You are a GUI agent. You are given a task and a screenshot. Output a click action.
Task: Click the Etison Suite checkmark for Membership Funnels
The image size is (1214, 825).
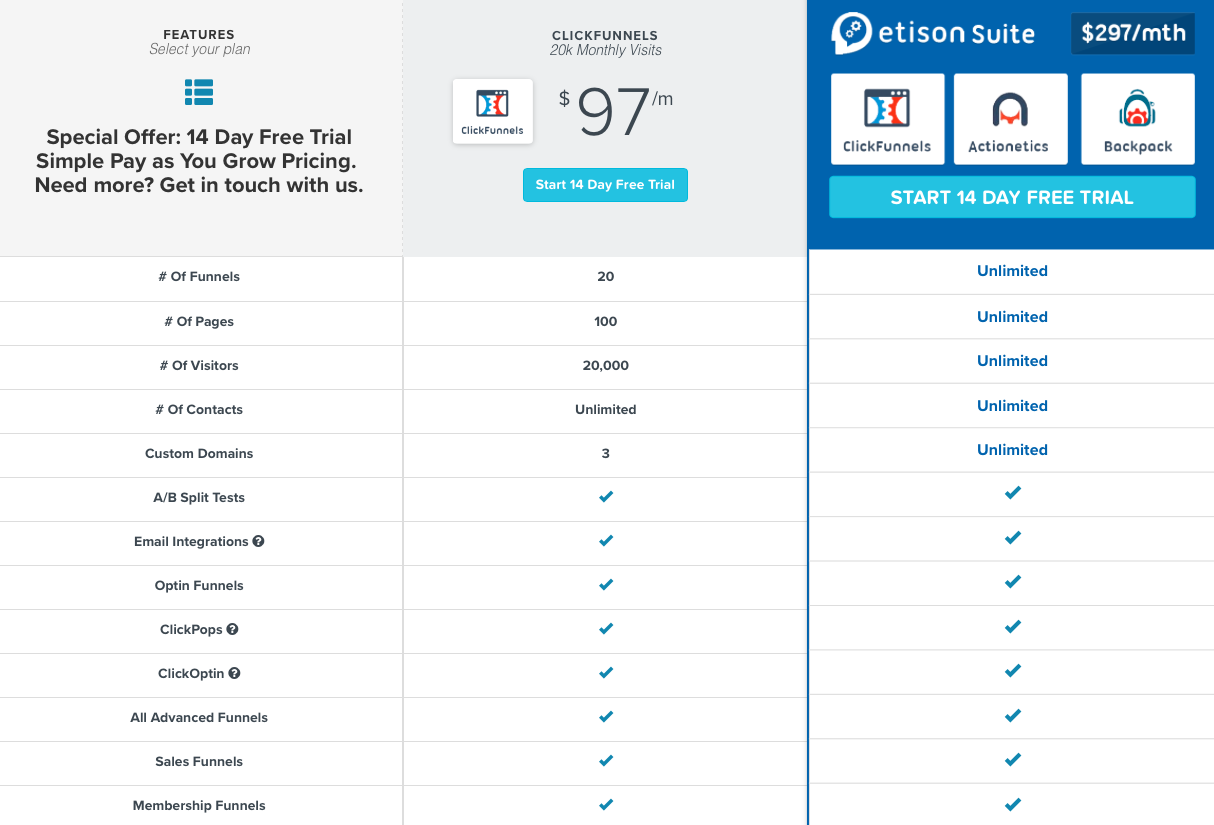[x=1013, y=804]
